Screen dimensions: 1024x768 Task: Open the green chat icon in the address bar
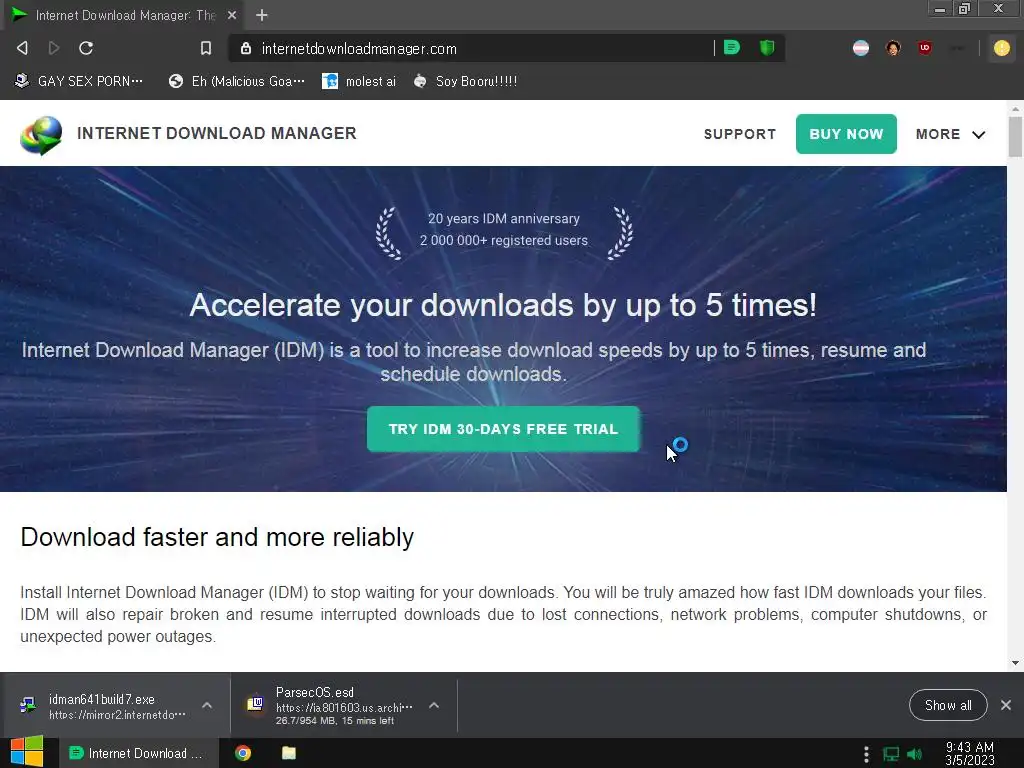(x=732, y=48)
